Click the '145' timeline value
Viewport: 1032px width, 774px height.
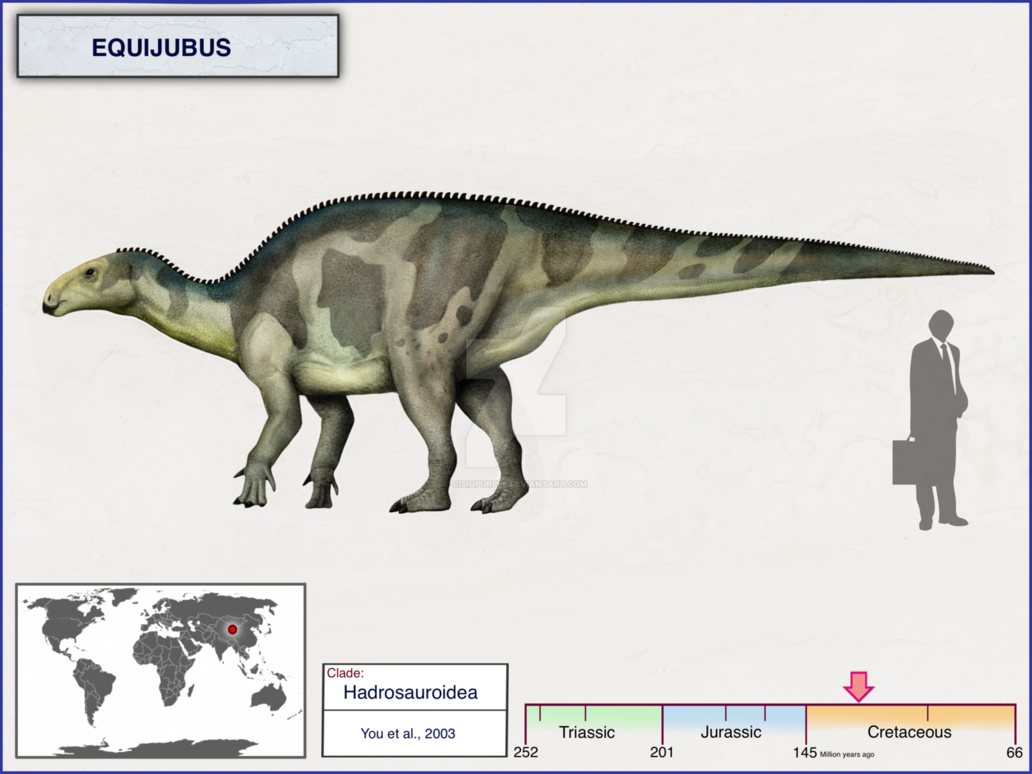805,752
